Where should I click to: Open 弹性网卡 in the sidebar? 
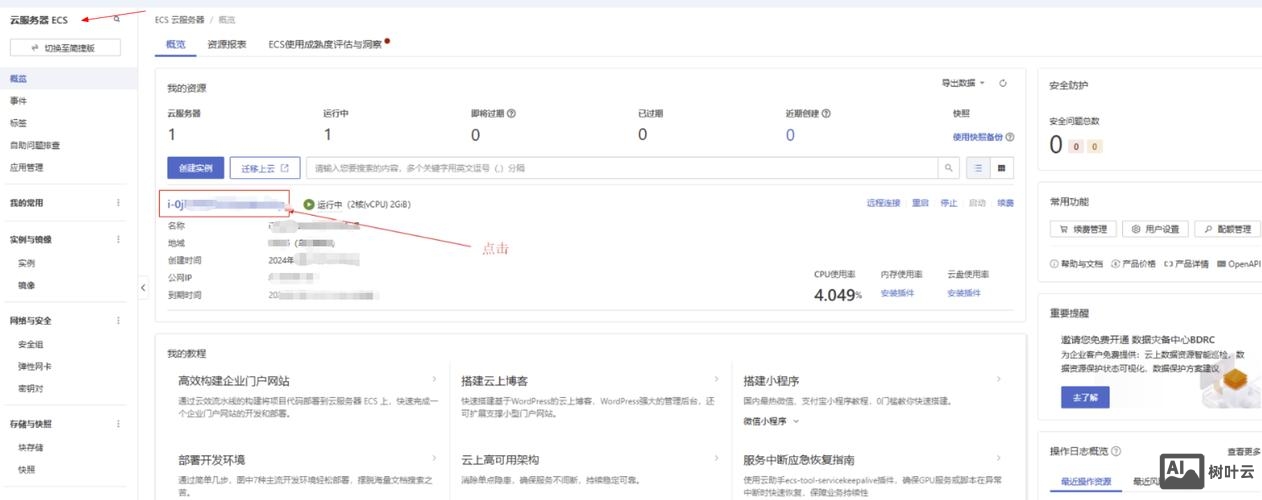34,366
